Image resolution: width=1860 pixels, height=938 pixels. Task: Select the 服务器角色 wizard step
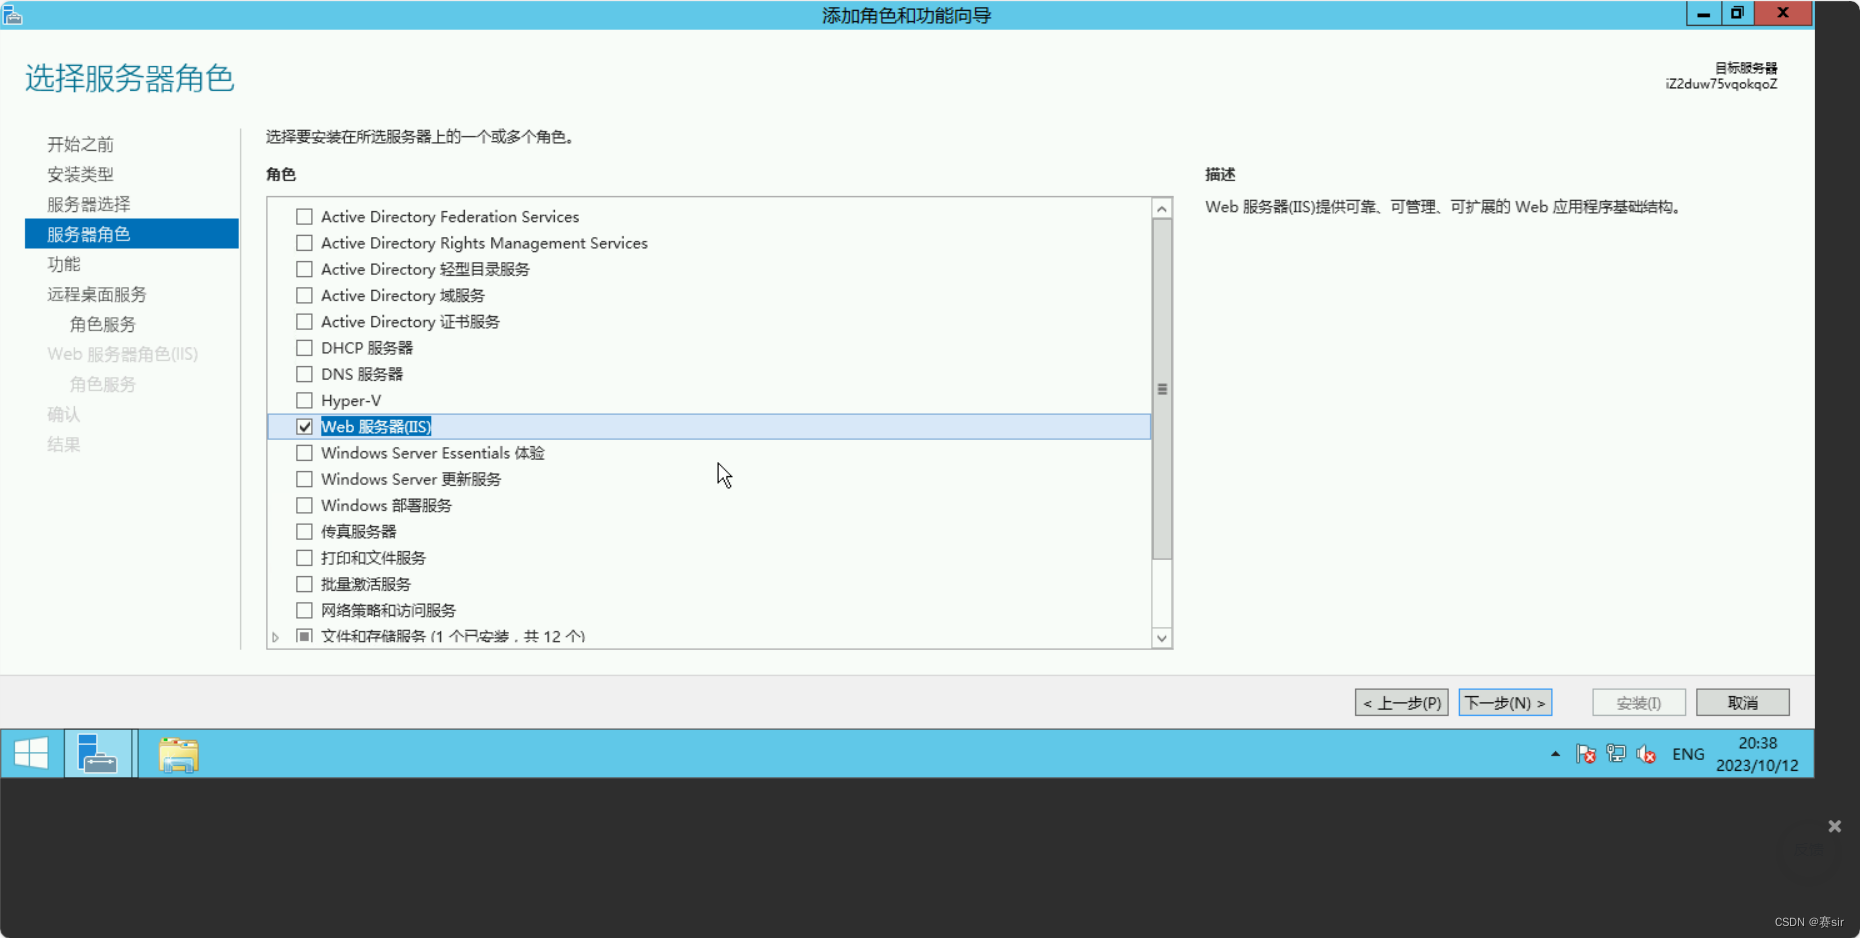pyautogui.click(x=132, y=234)
